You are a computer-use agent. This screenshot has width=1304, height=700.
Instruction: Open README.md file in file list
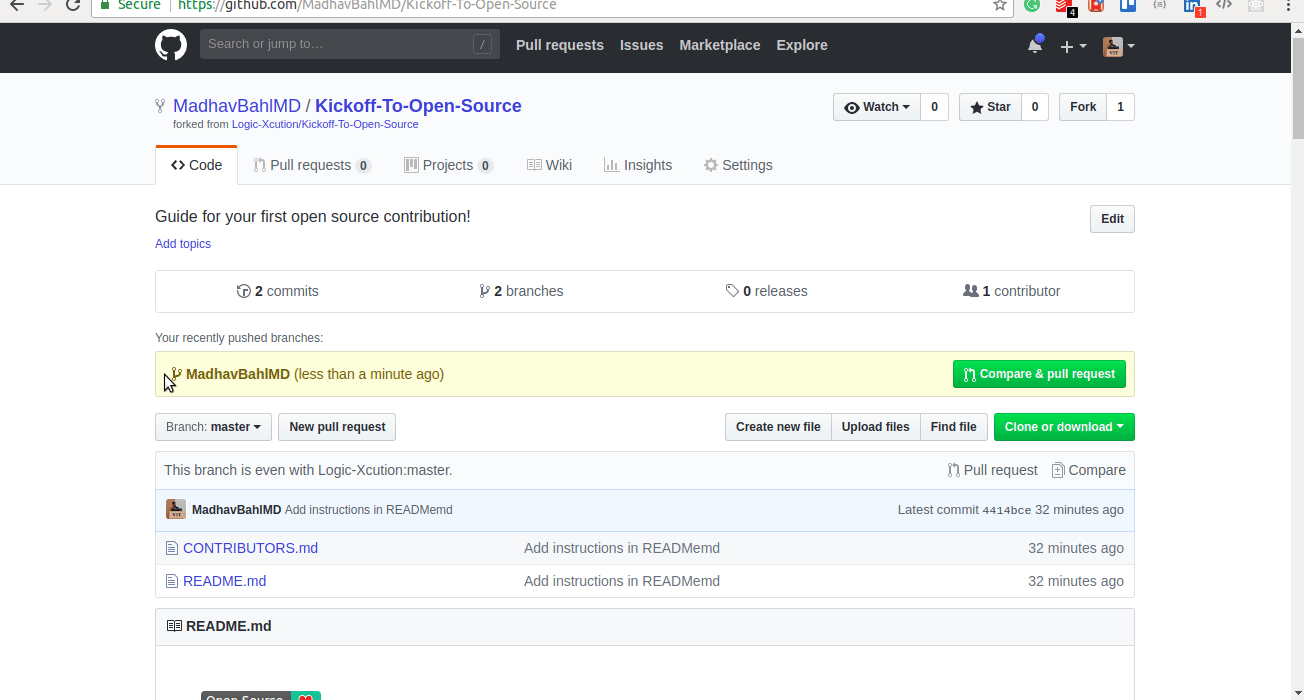tap(224, 581)
